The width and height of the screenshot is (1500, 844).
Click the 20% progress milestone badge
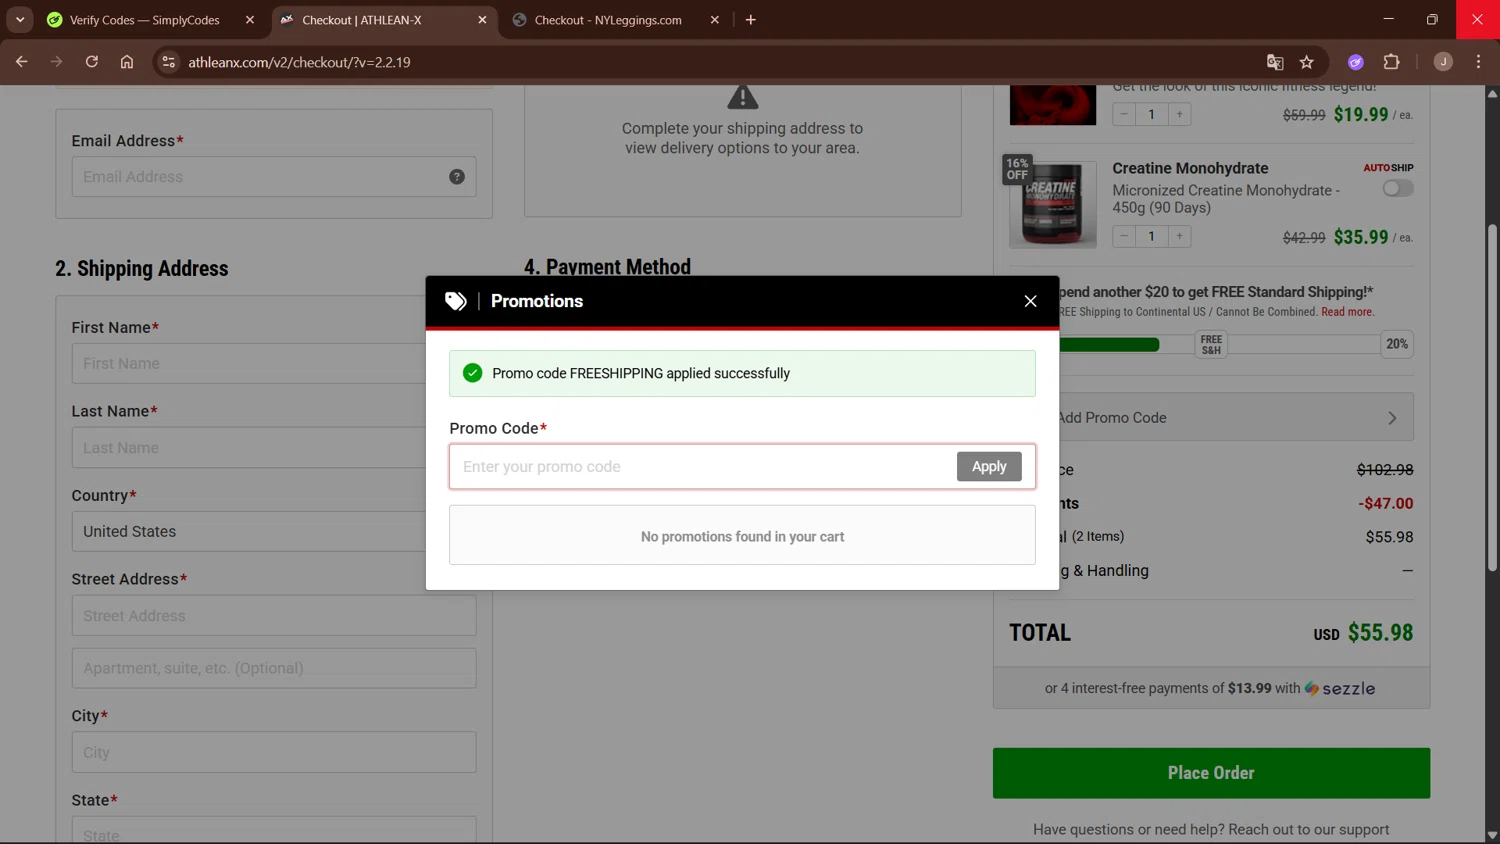click(x=1397, y=344)
